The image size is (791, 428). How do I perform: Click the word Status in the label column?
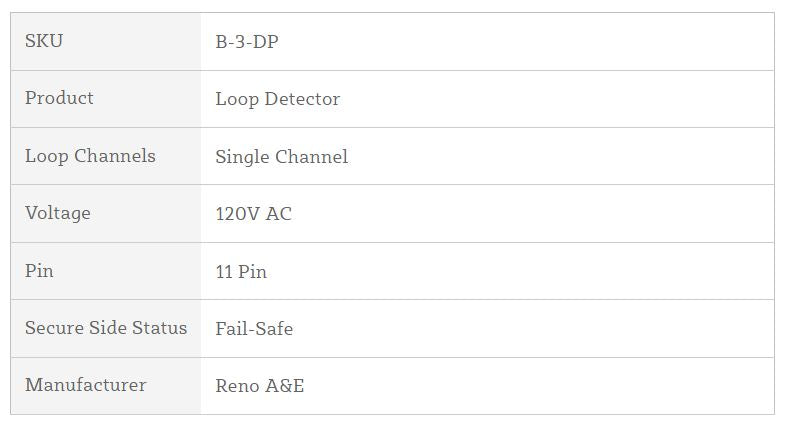(x=162, y=328)
